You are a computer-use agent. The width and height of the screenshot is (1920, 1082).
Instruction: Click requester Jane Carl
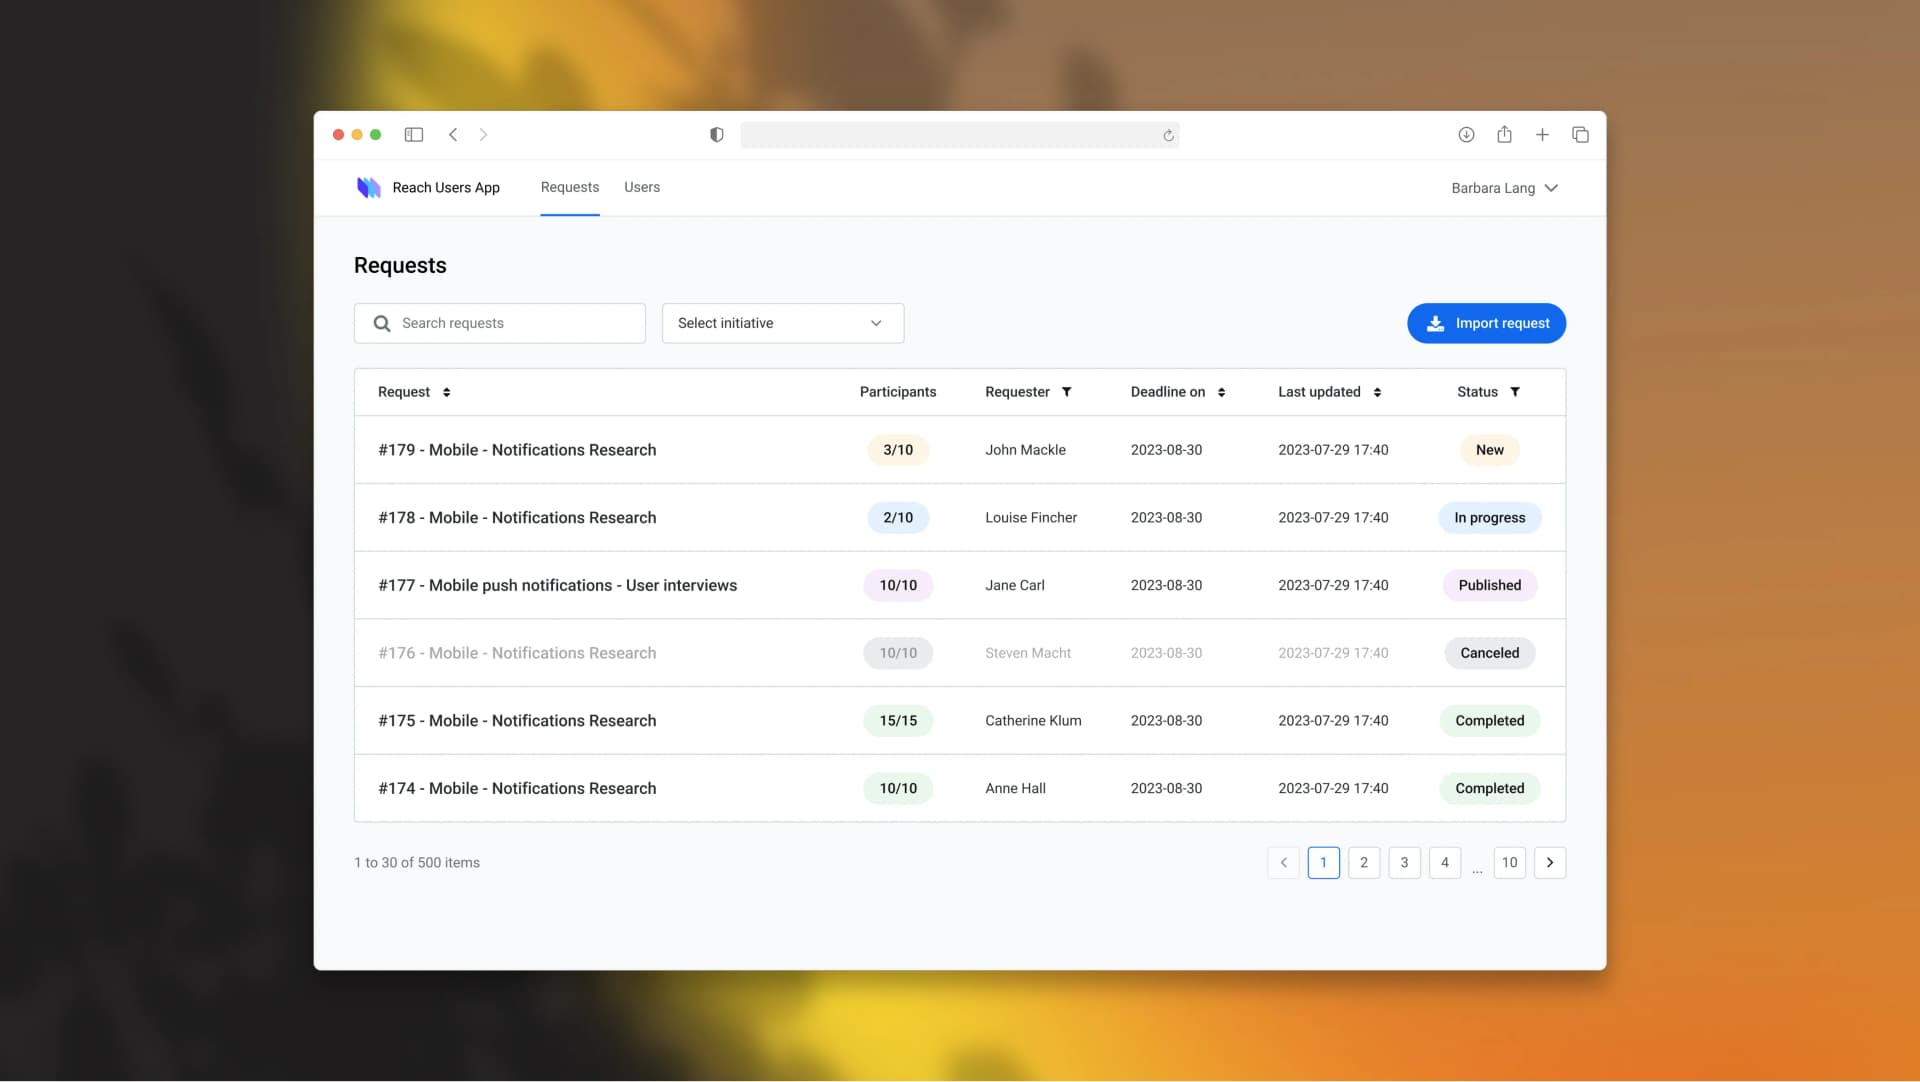click(x=1015, y=586)
